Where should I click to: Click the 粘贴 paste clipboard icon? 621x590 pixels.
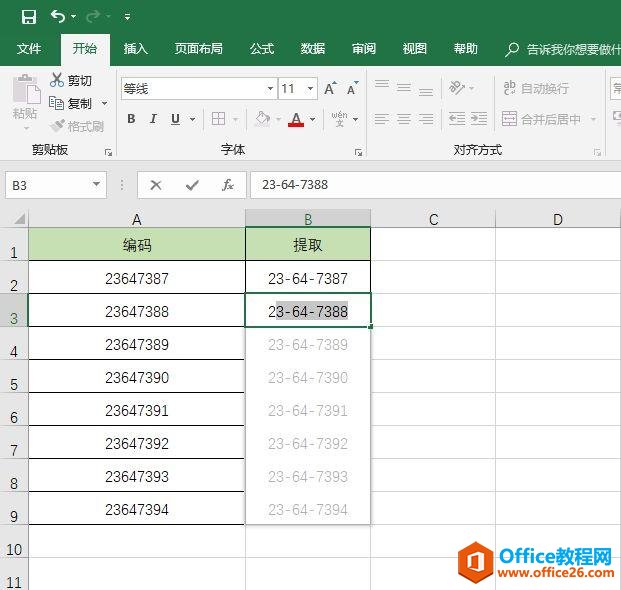(x=26, y=90)
